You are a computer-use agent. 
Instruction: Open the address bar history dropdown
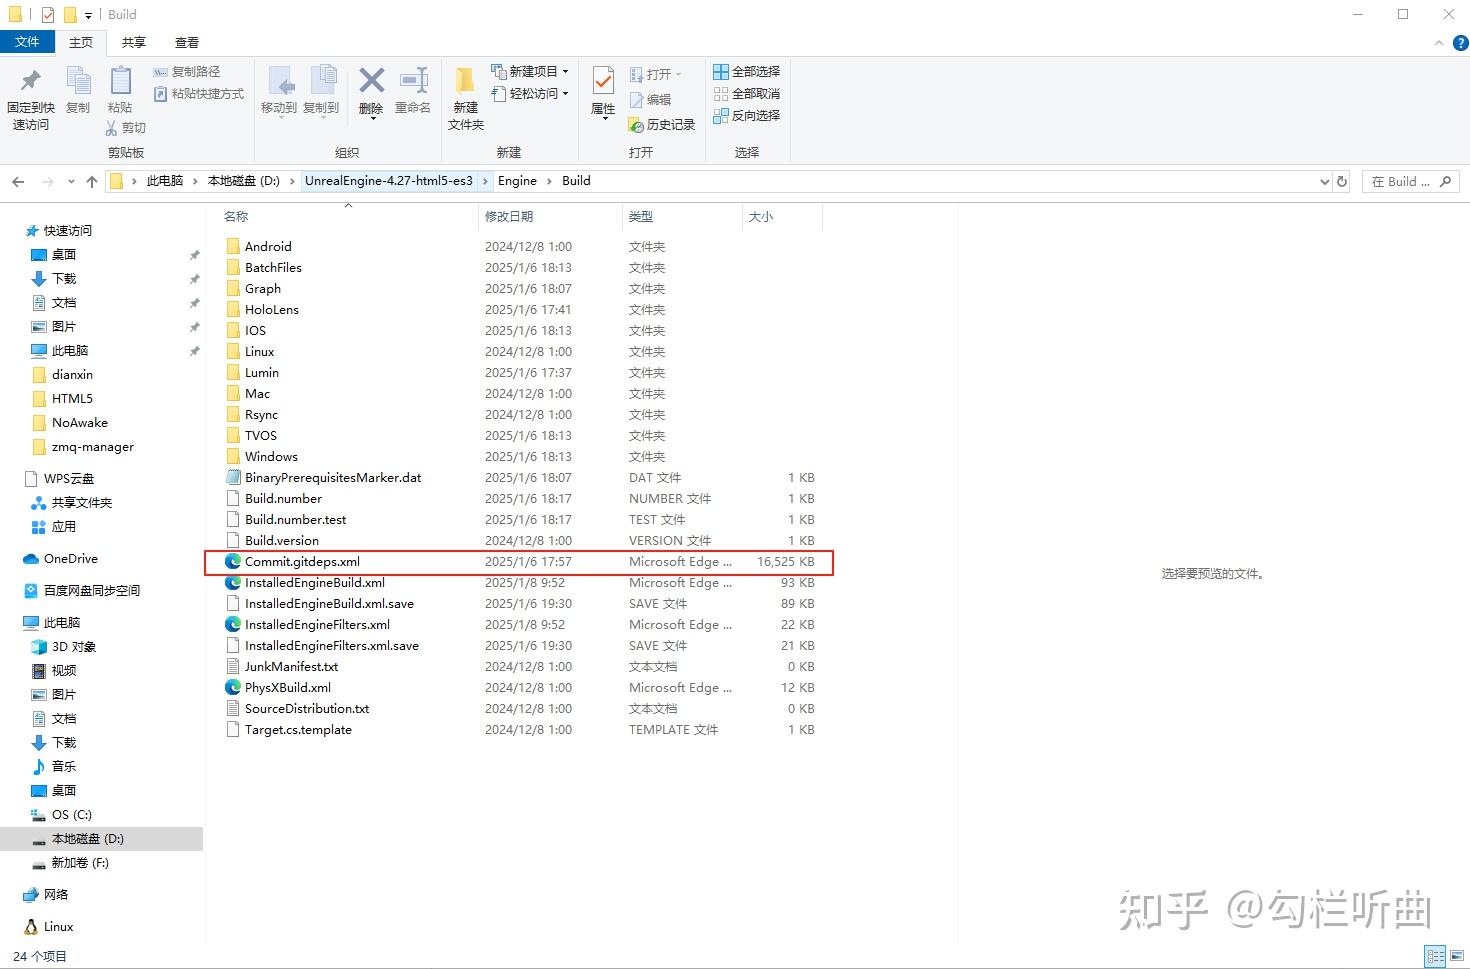[x=1325, y=181]
